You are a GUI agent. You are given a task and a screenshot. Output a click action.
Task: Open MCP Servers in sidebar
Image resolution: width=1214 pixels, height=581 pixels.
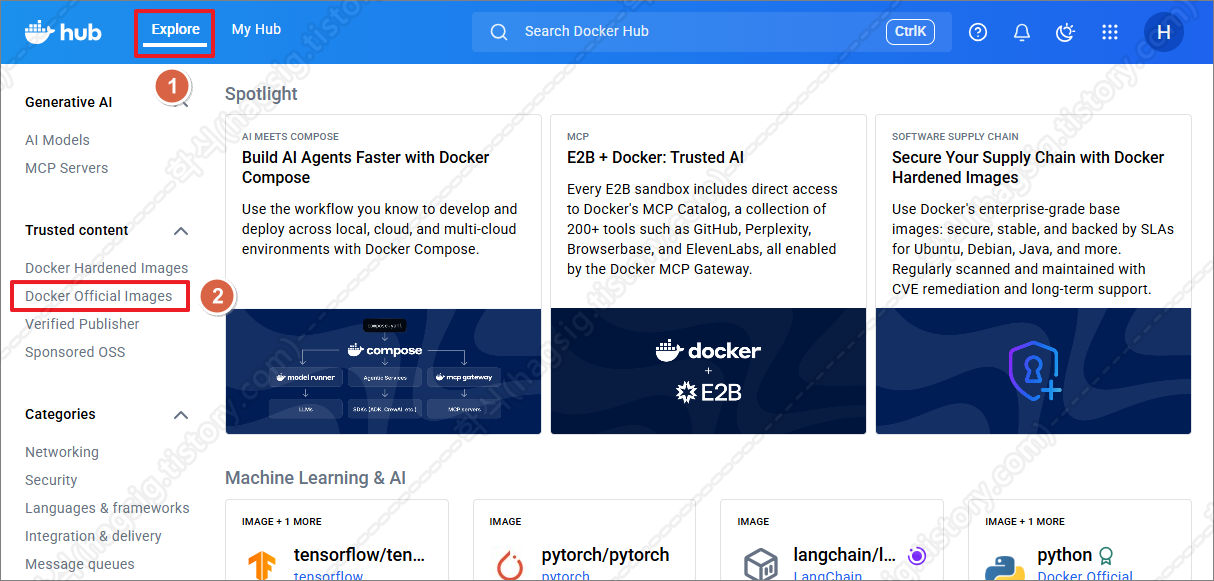(67, 168)
